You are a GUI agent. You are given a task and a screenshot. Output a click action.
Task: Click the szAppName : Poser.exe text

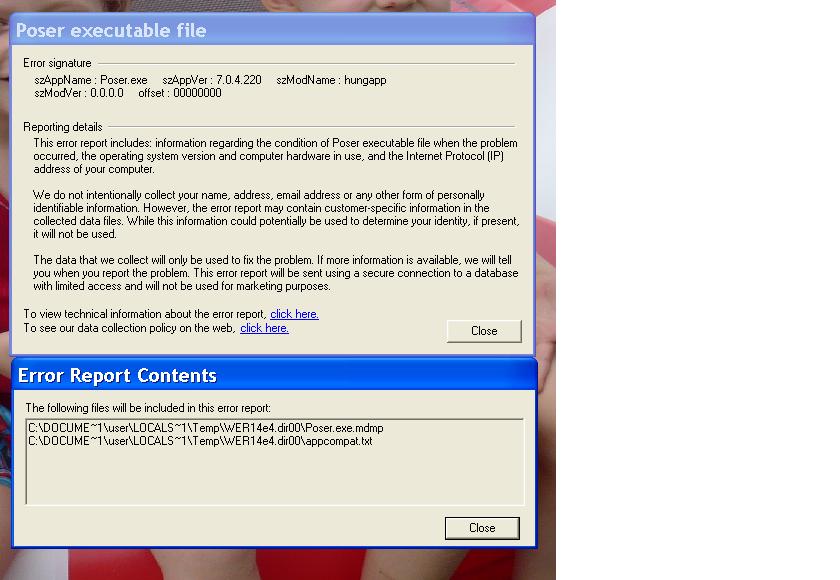point(91,80)
